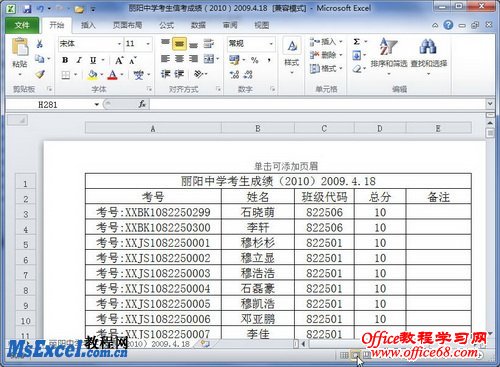Image resolution: width=500 pixels, height=367 pixels.
Task: Click the Save icon in quick access
Action: 27,9
